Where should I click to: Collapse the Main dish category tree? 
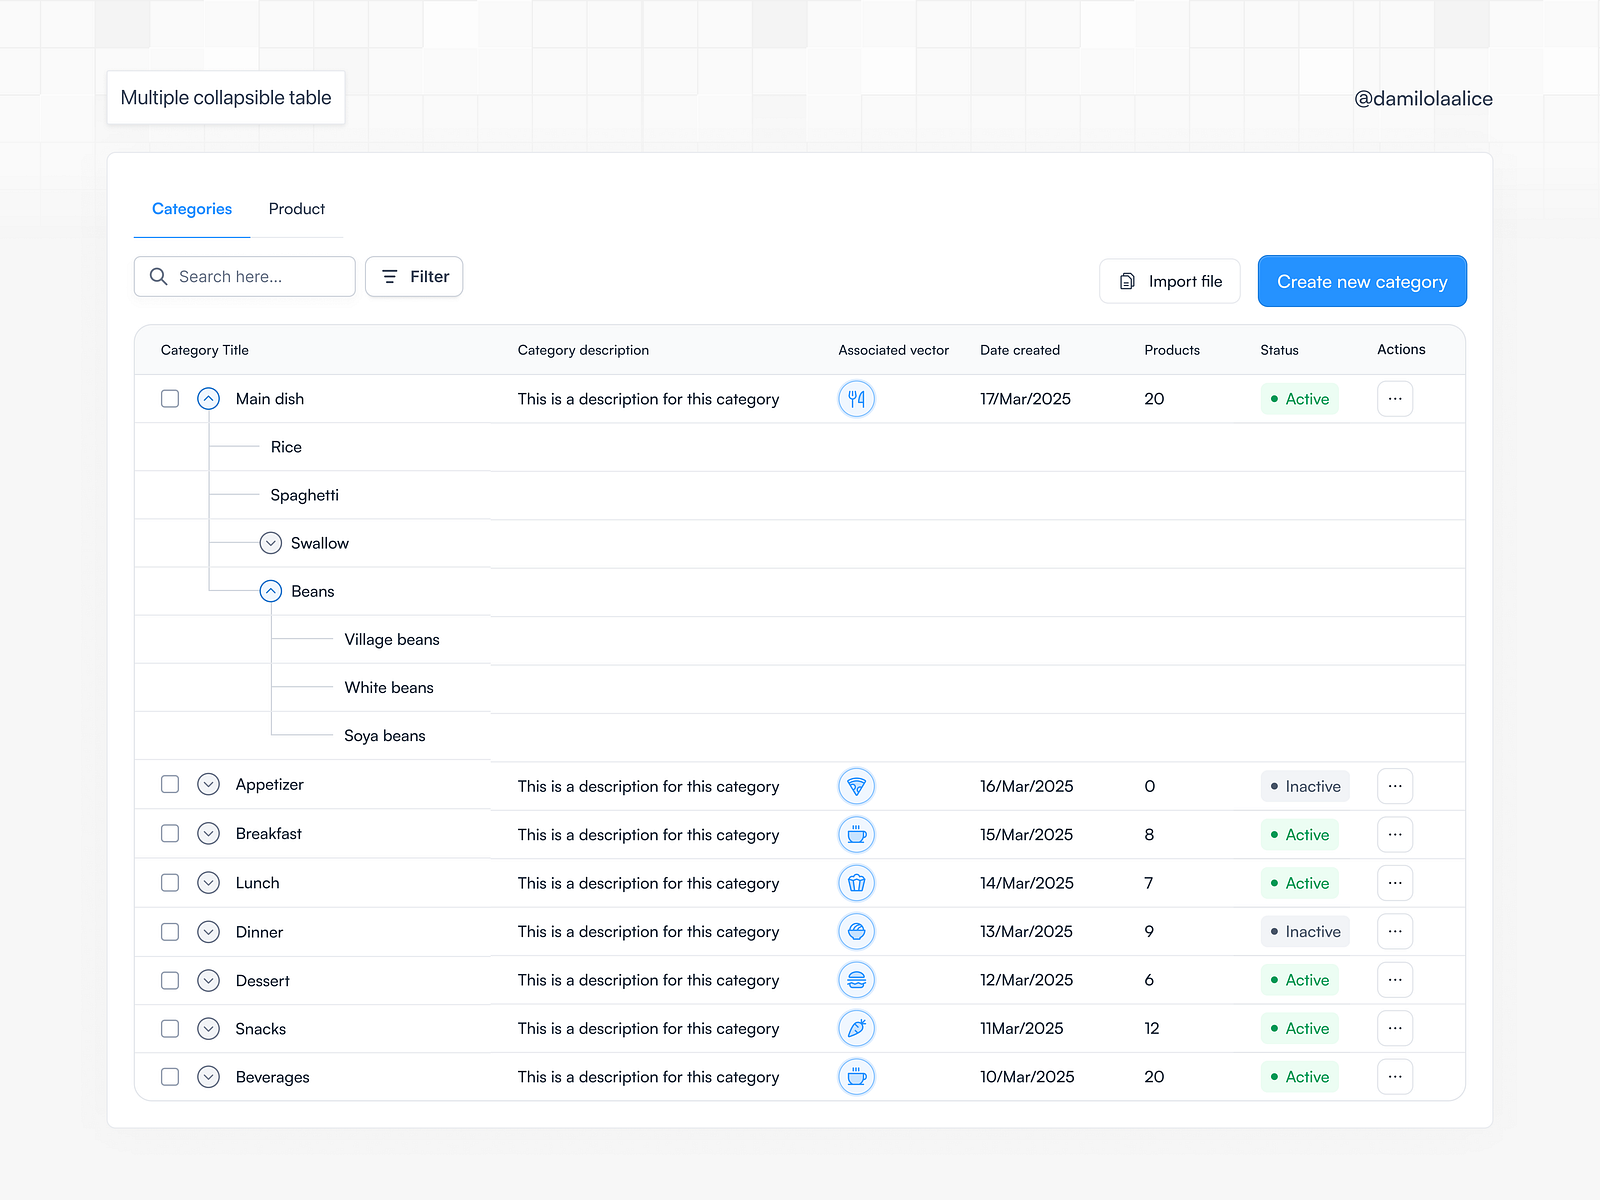[x=208, y=398]
